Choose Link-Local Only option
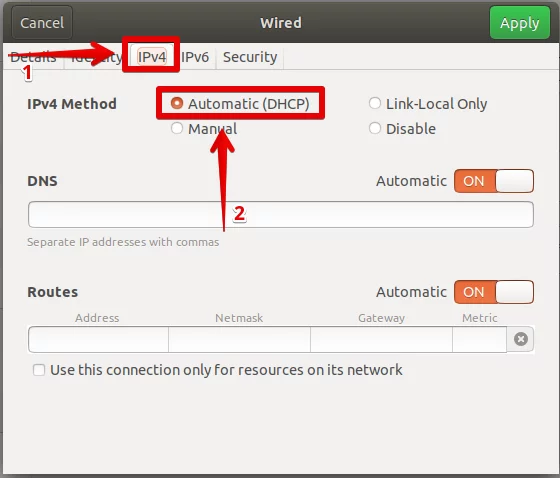 [x=375, y=104]
